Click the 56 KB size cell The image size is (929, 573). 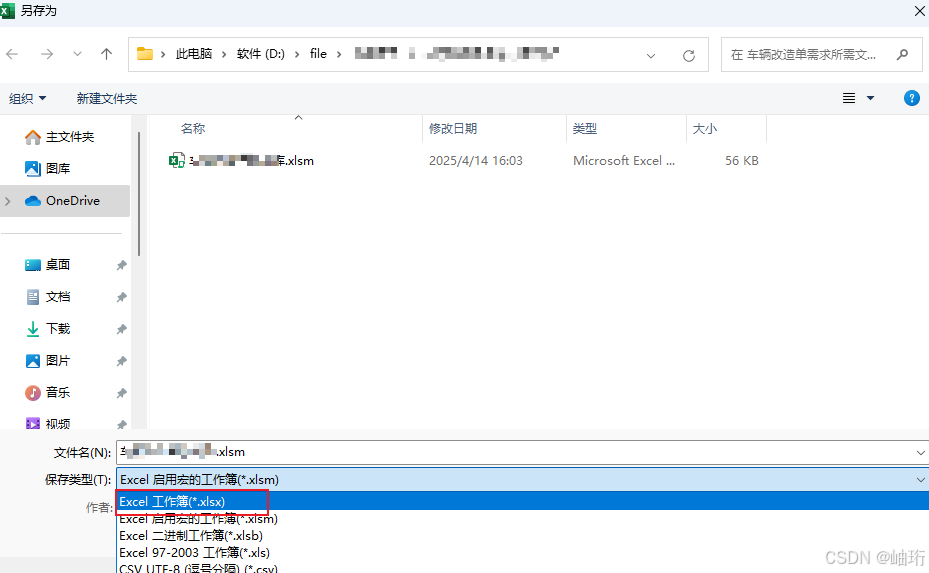pos(742,161)
